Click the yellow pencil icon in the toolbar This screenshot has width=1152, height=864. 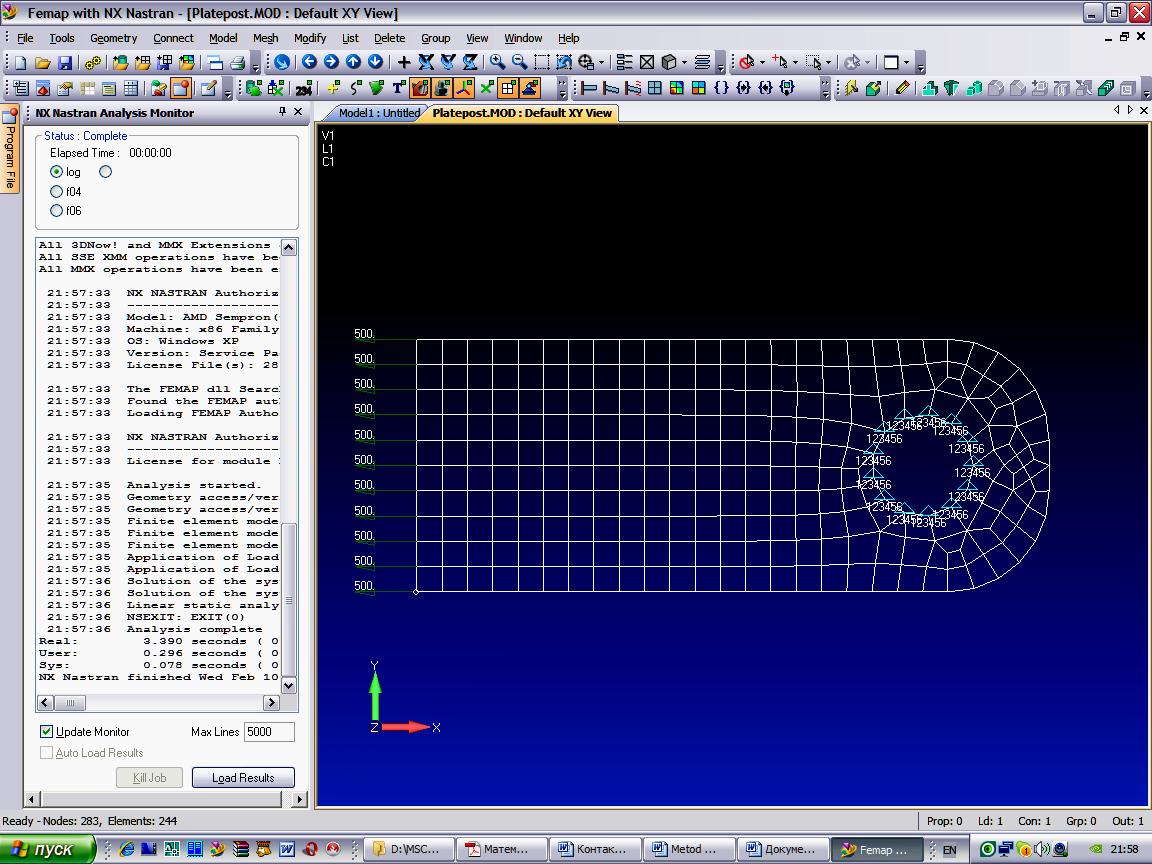click(x=902, y=89)
